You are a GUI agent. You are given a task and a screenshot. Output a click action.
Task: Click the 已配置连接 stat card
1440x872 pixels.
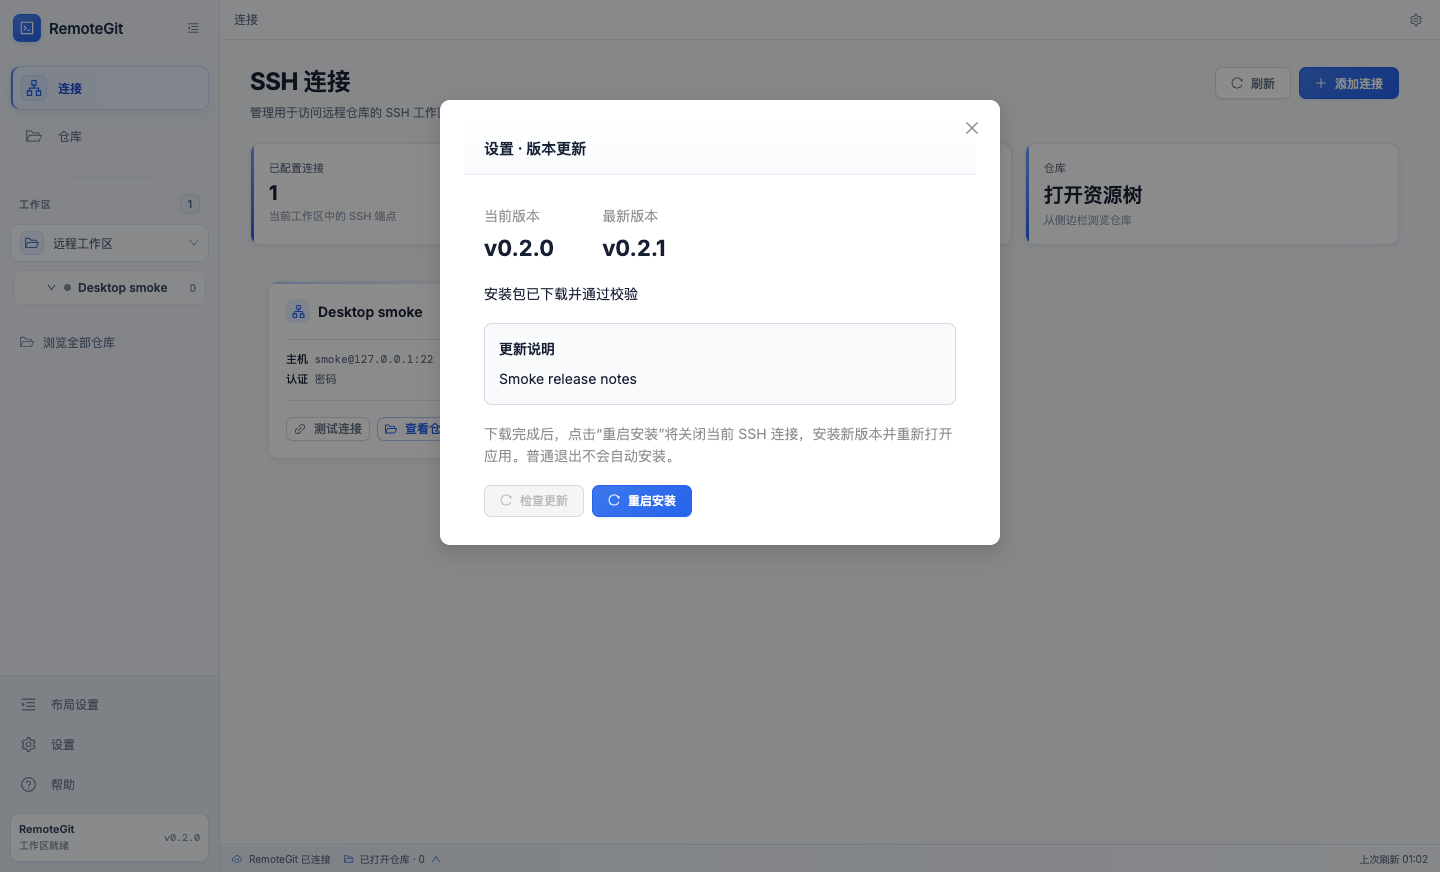346,194
